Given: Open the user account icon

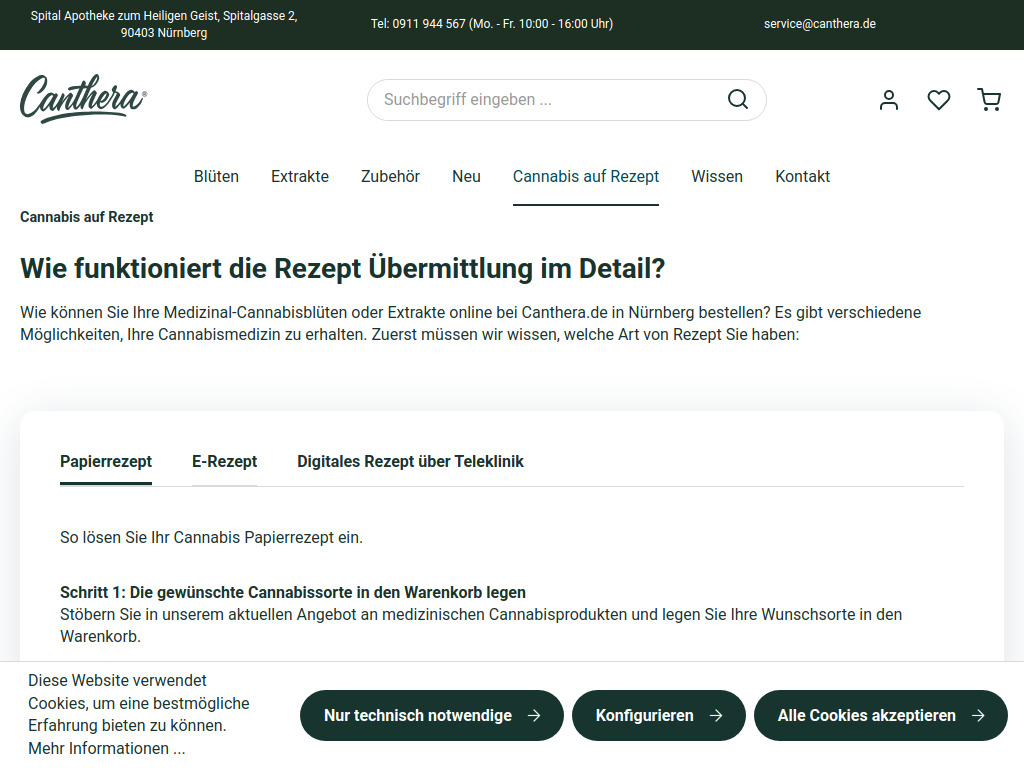Looking at the screenshot, I should (x=888, y=99).
